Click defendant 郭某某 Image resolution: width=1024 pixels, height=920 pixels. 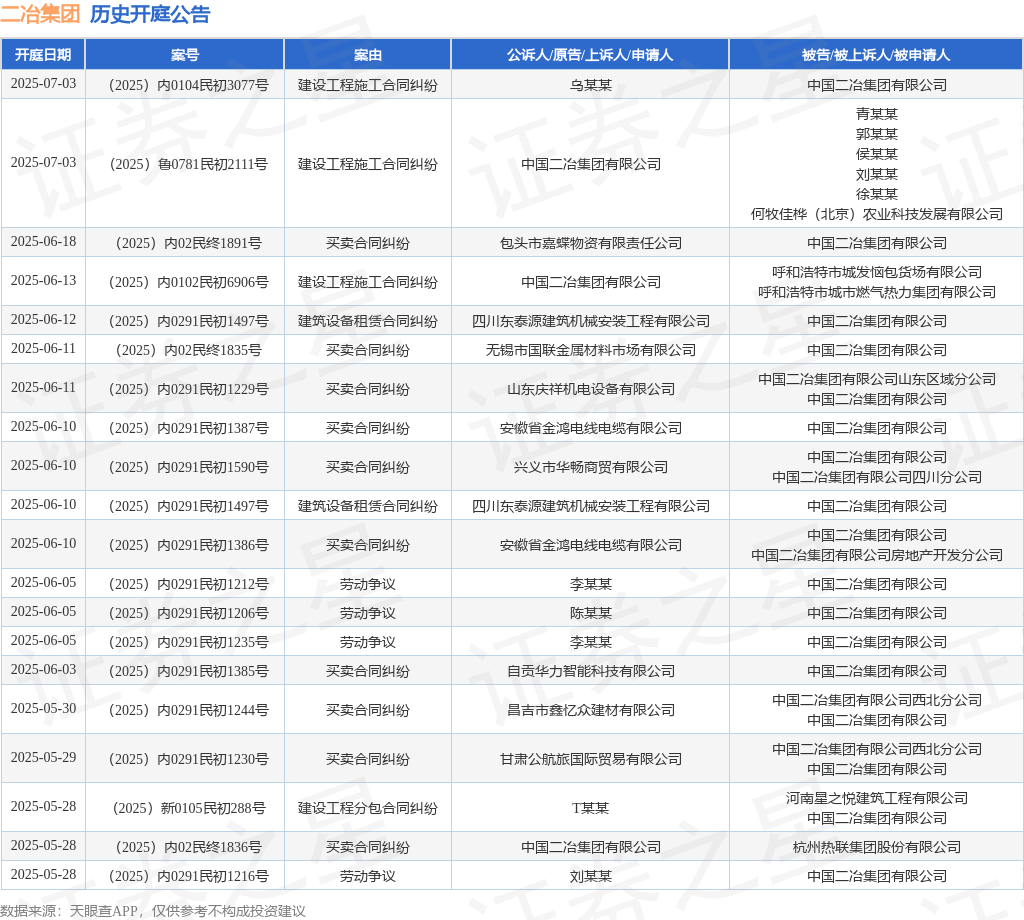tap(876, 135)
